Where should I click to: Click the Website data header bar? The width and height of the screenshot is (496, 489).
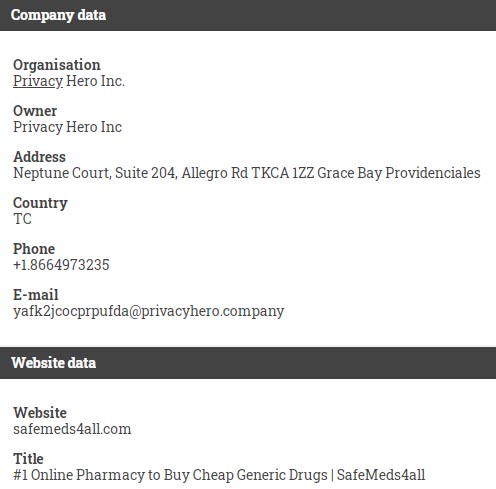[x=248, y=363]
